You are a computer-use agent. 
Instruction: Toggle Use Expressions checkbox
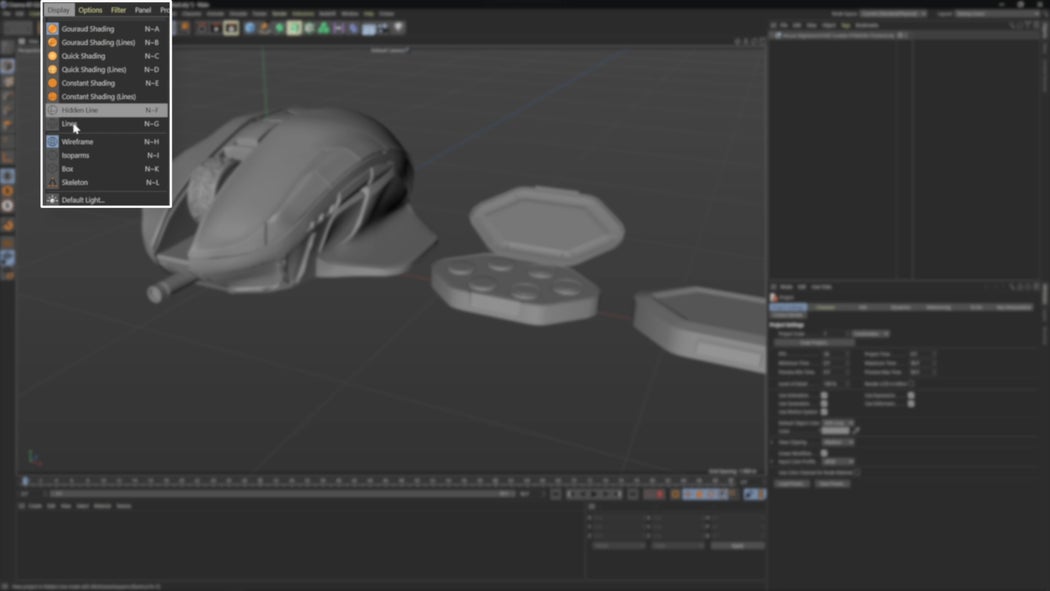(x=911, y=396)
